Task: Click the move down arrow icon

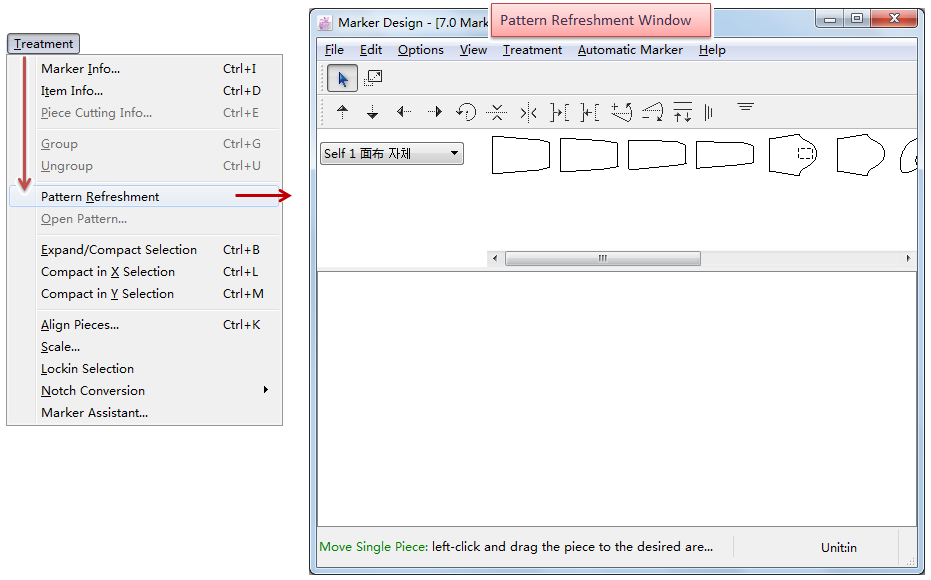Action: point(372,112)
